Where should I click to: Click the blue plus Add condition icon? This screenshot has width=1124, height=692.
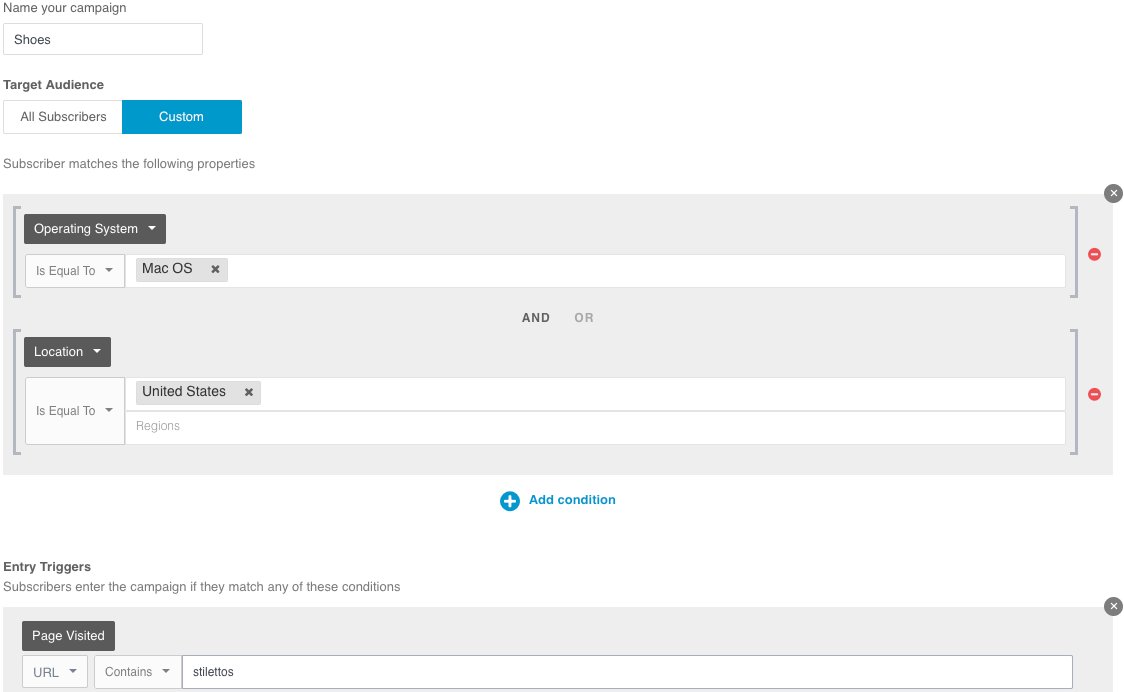coord(510,501)
